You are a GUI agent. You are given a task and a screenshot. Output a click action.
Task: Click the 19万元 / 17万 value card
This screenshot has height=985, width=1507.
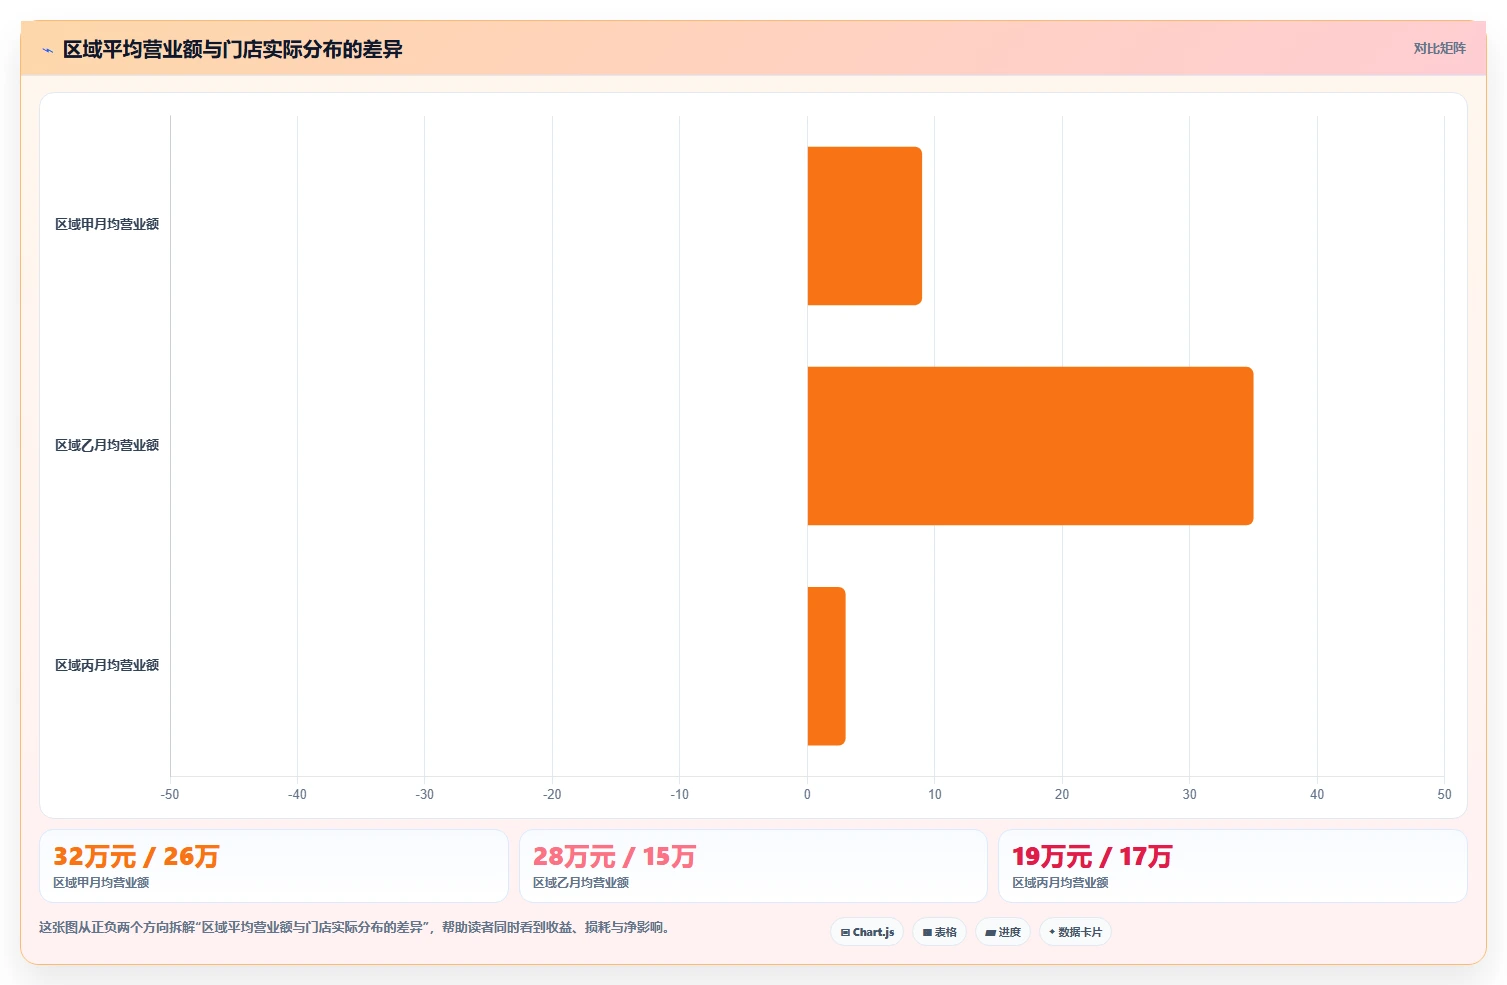pyautogui.click(x=1233, y=866)
